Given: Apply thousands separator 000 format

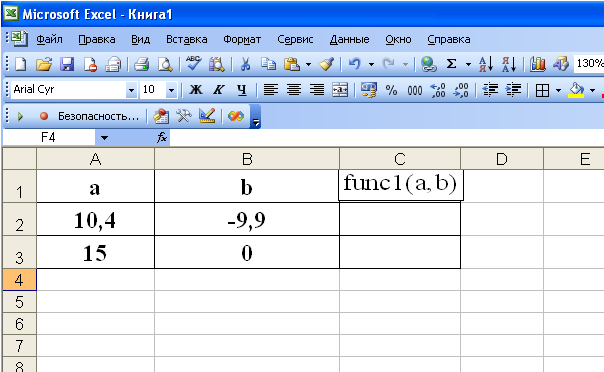Looking at the screenshot, I should point(414,91).
